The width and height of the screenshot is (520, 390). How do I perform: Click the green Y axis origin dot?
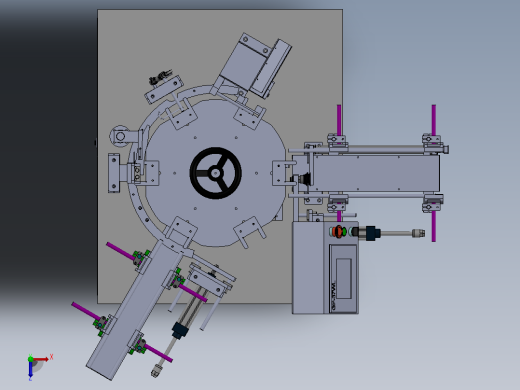tap(30, 359)
